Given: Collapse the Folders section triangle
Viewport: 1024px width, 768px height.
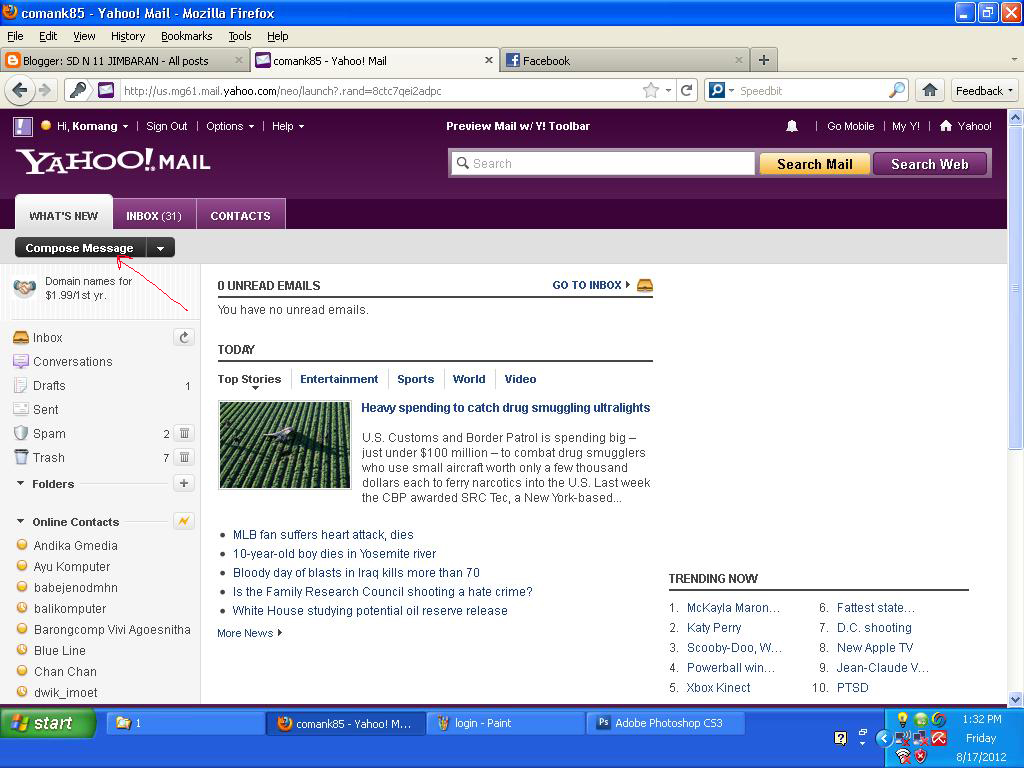Looking at the screenshot, I should (x=20, y=483).
